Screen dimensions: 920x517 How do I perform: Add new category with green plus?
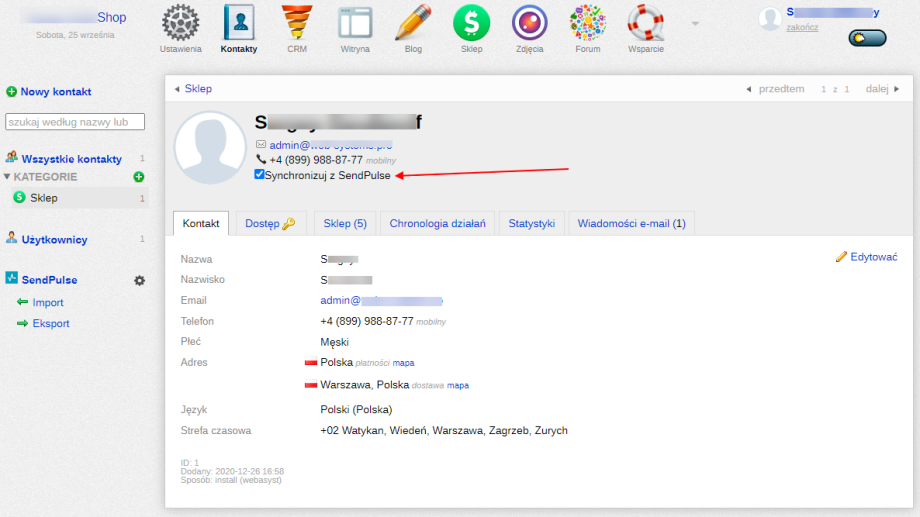pyautogui.click(x=139, y=177)
